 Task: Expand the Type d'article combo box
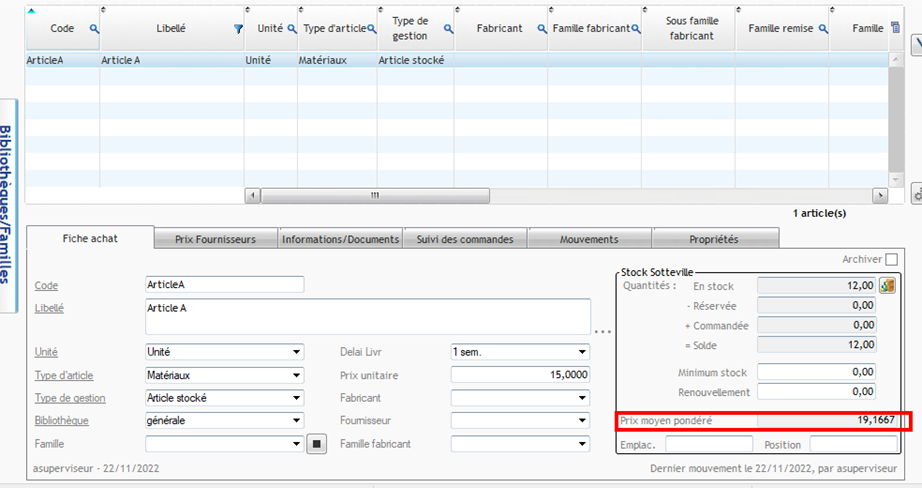click(297, 375)
